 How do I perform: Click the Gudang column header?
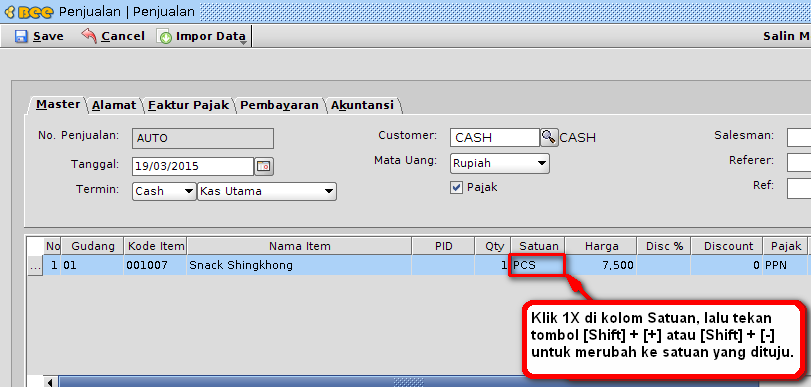click(x=92, y=246)
